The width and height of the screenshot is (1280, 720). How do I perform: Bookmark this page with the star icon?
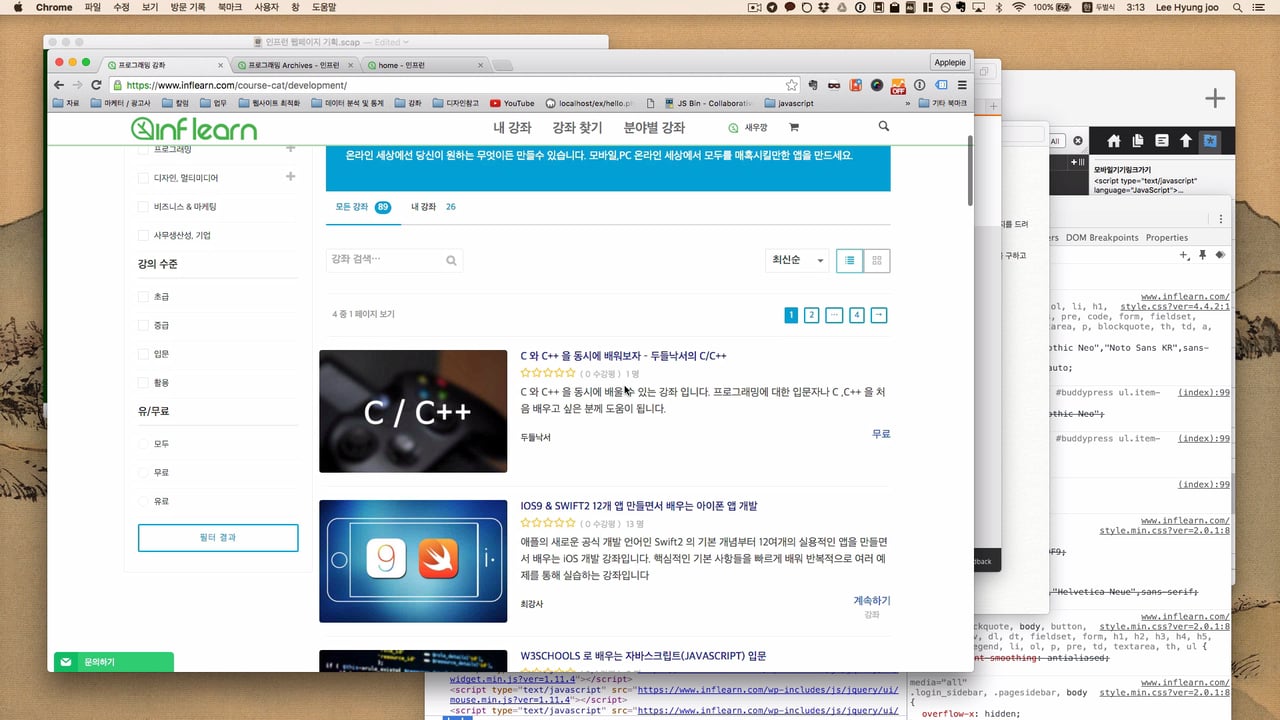(x=791, y=85)
